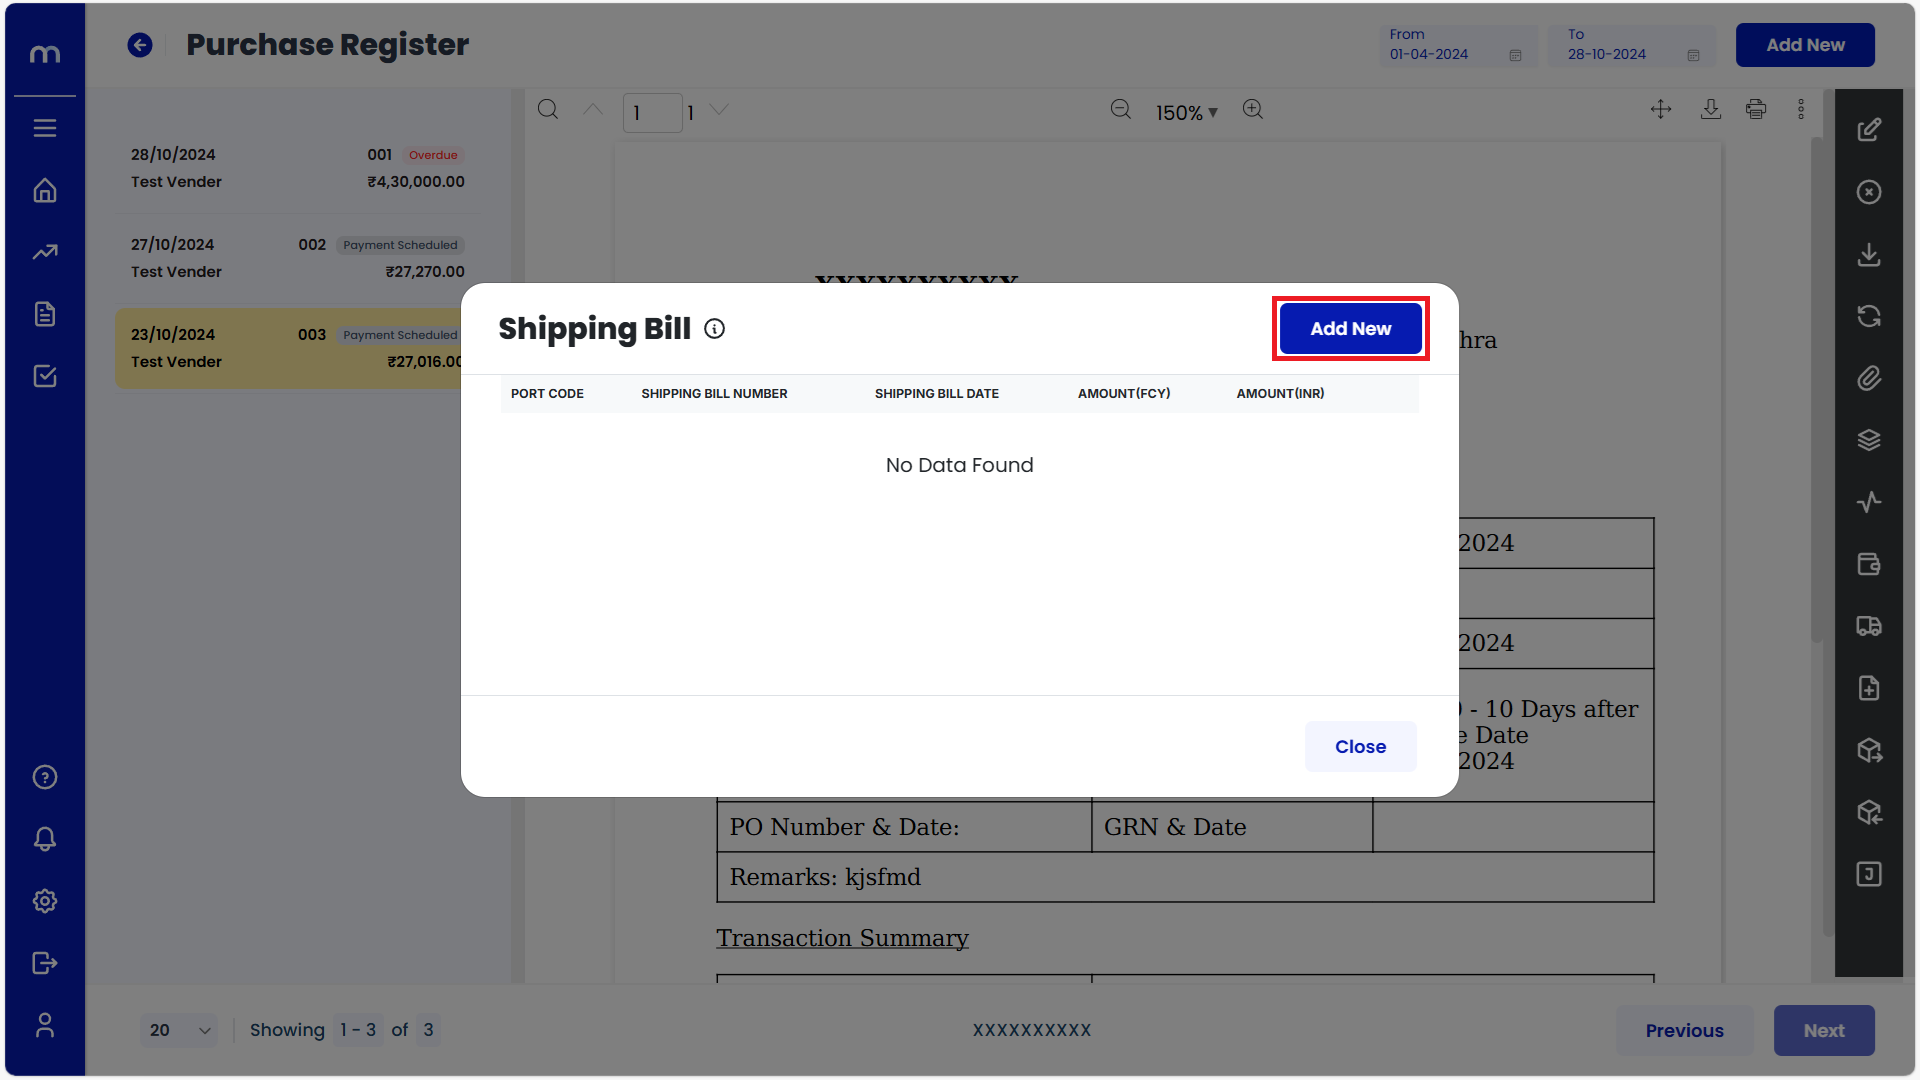Print the PDF from viewer toolbar
This screenshot has height=1080, width=1920.
[1756, 110]
